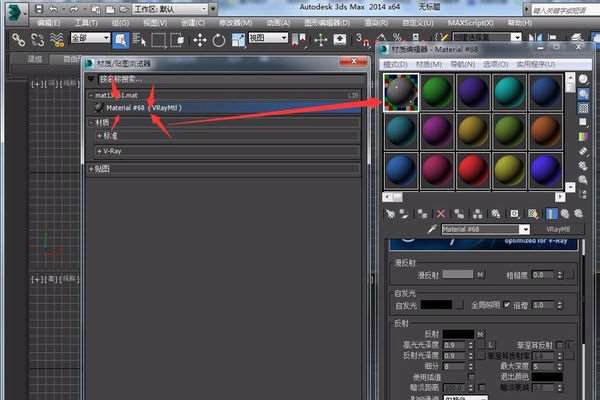Click the 按名称搜索 search field in browser

232,79
